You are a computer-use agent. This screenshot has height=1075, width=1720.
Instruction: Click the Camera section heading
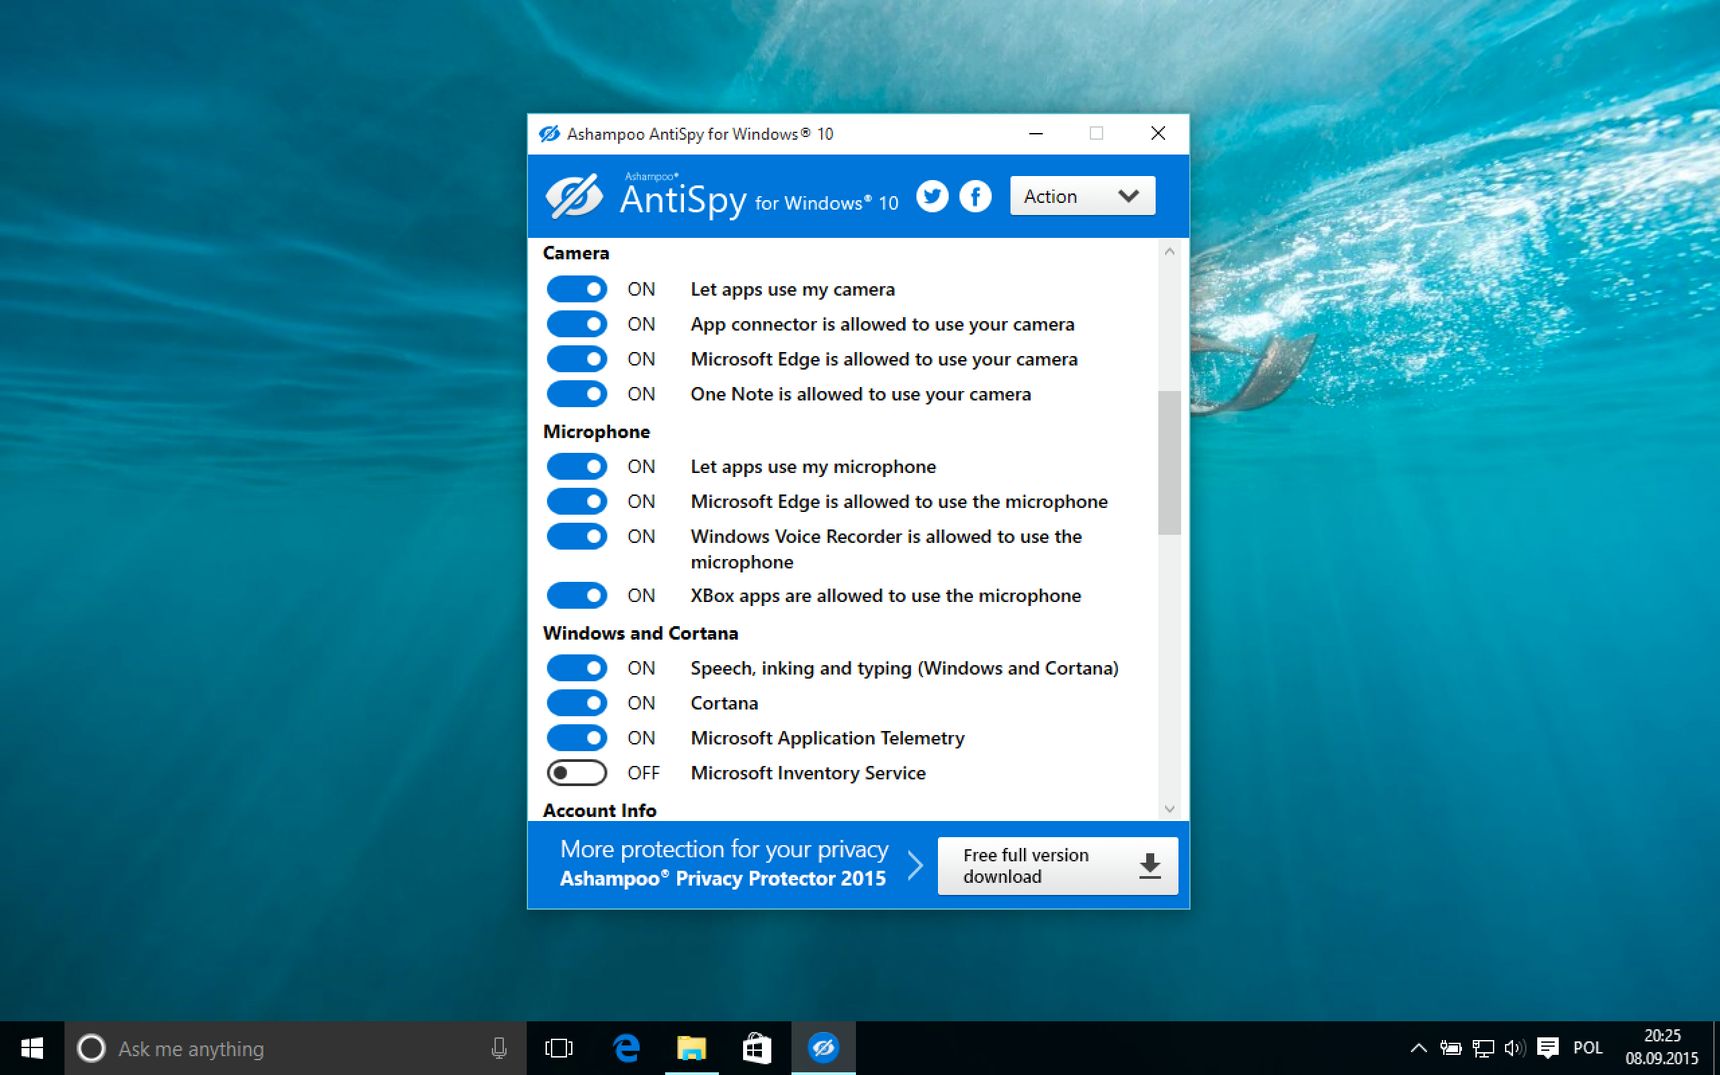(x=576, y=253)
